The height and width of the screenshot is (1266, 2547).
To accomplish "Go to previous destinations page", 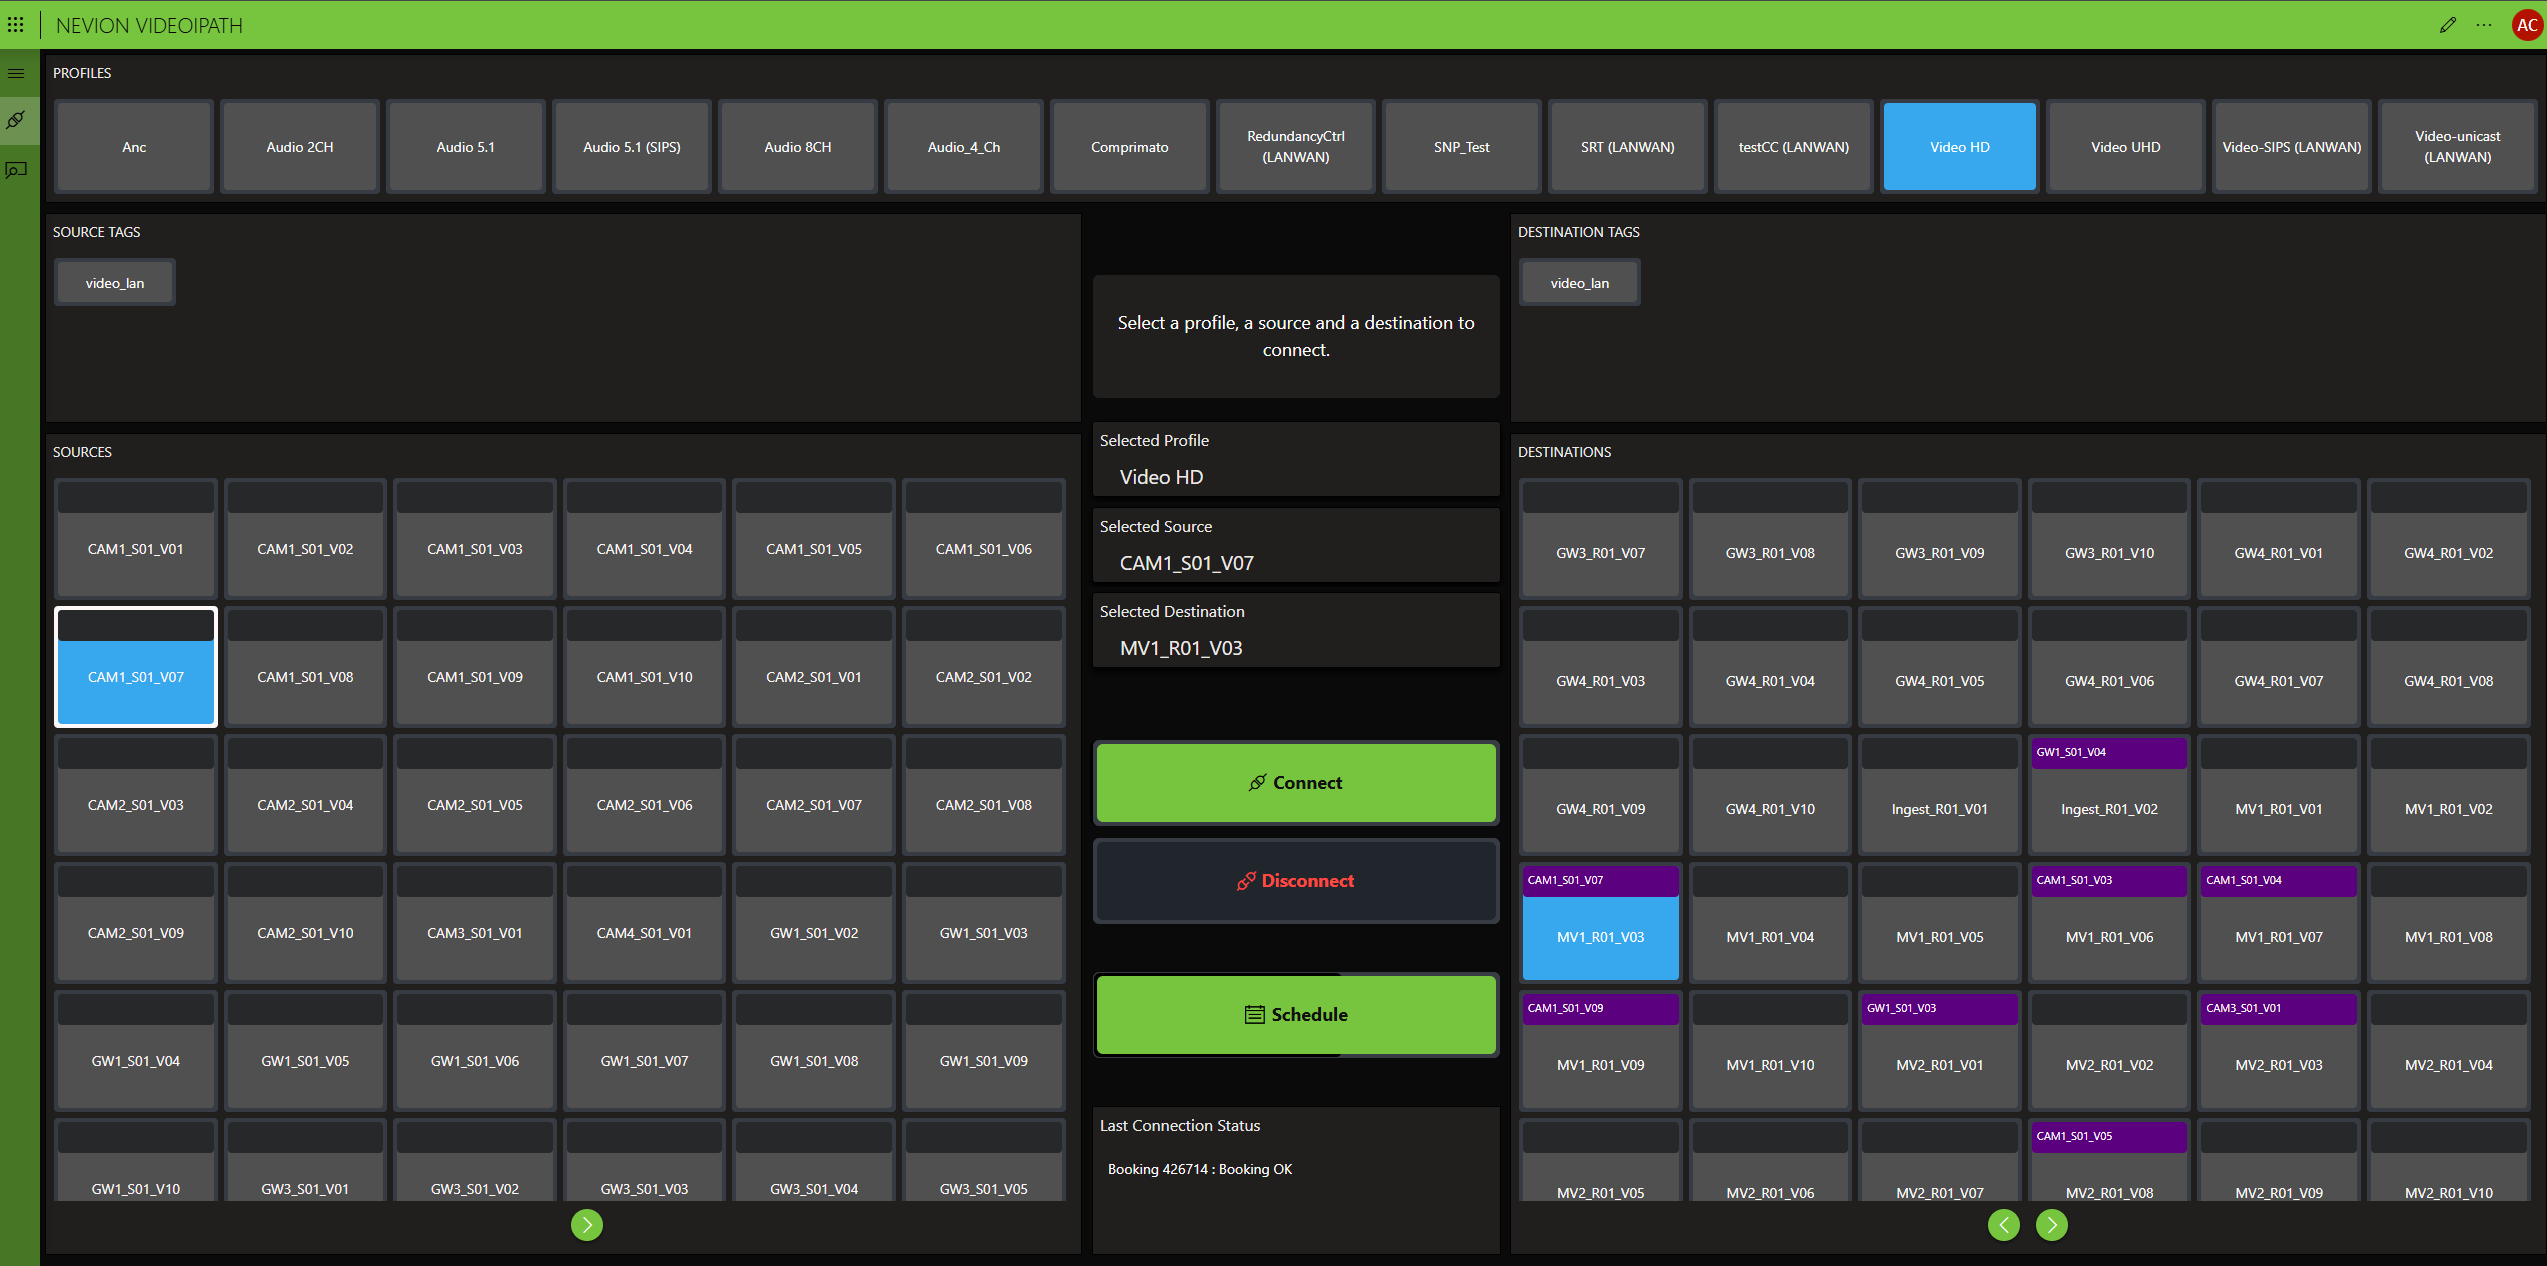I will [x=2004, y=1224].
